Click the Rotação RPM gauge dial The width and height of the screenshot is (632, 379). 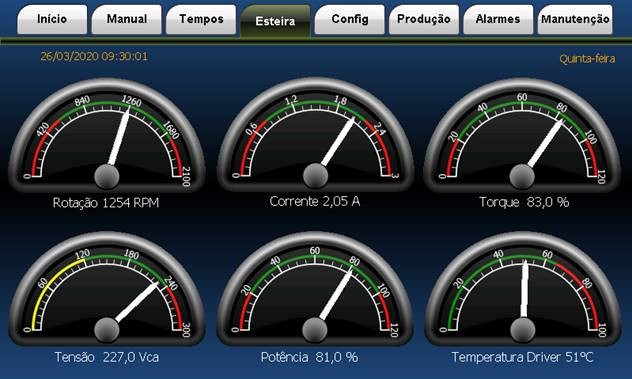(x=107, y=135)
